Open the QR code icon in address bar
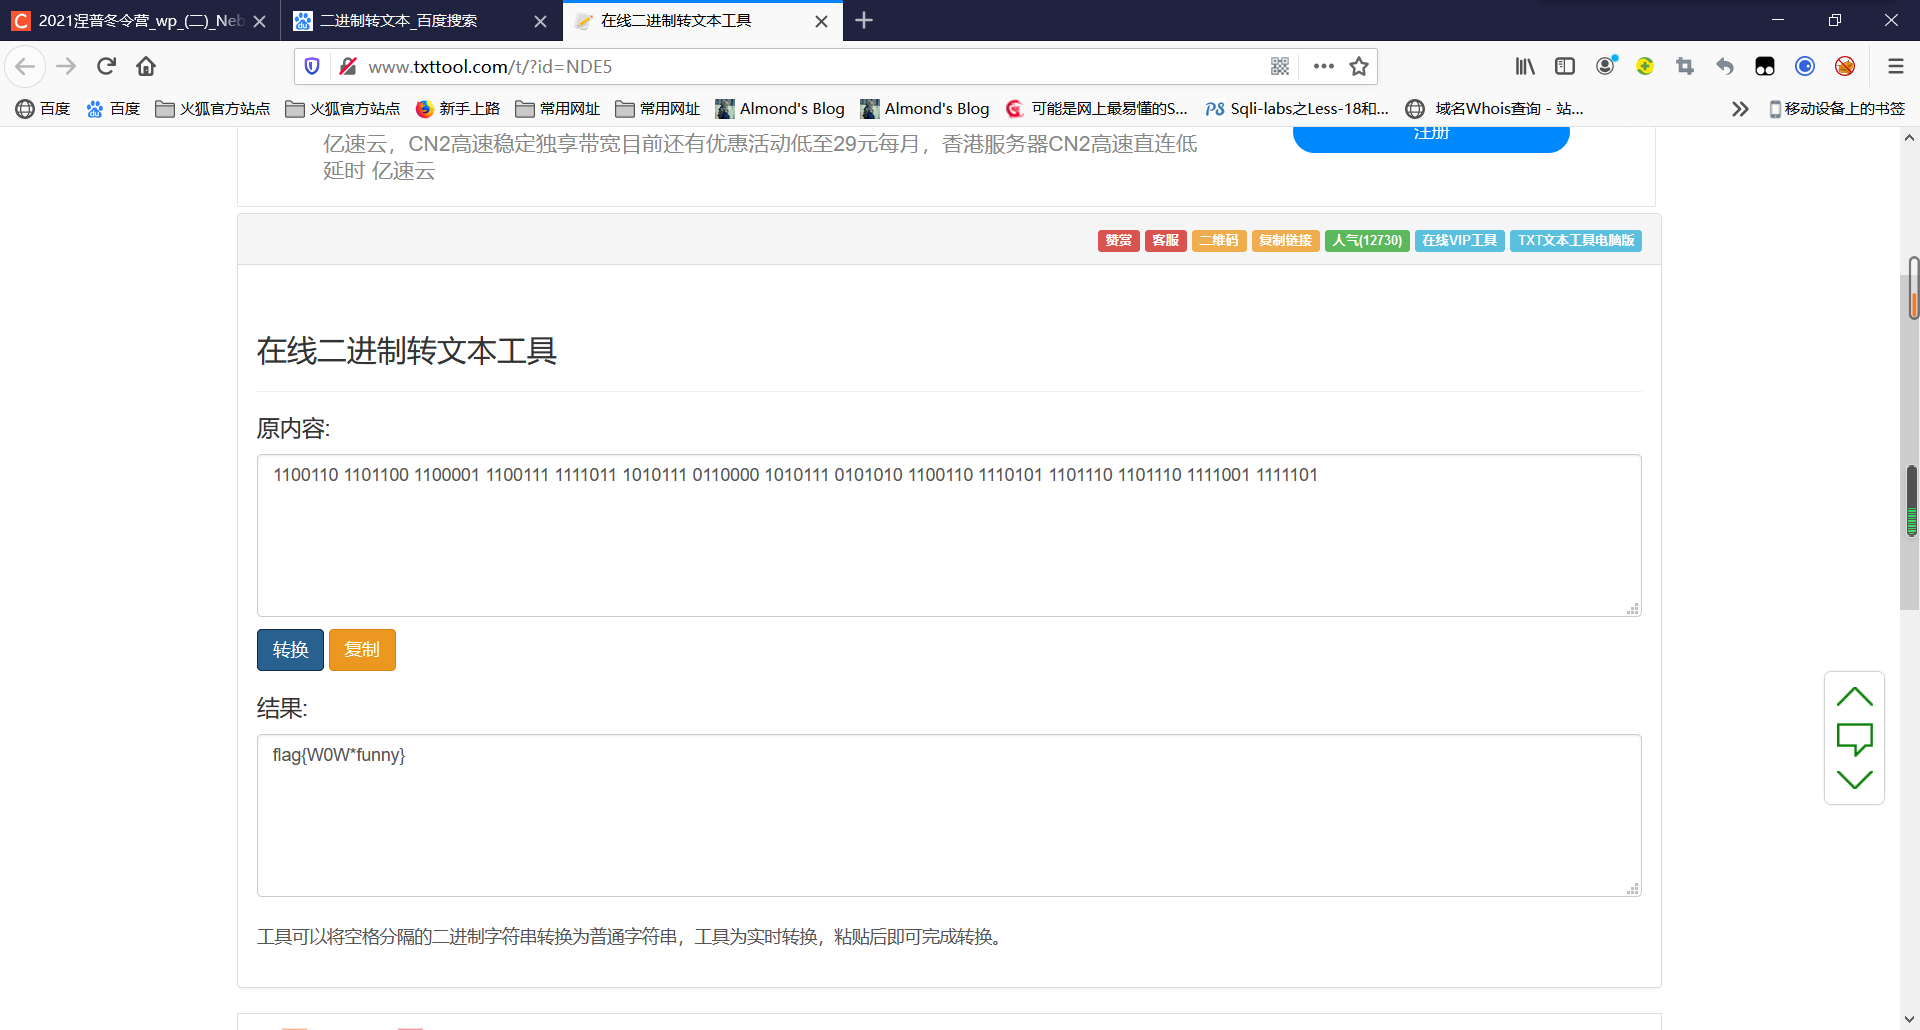Image resolution: width=1920 pixels, height=1030 pixels. click(x=1279, y=66)
